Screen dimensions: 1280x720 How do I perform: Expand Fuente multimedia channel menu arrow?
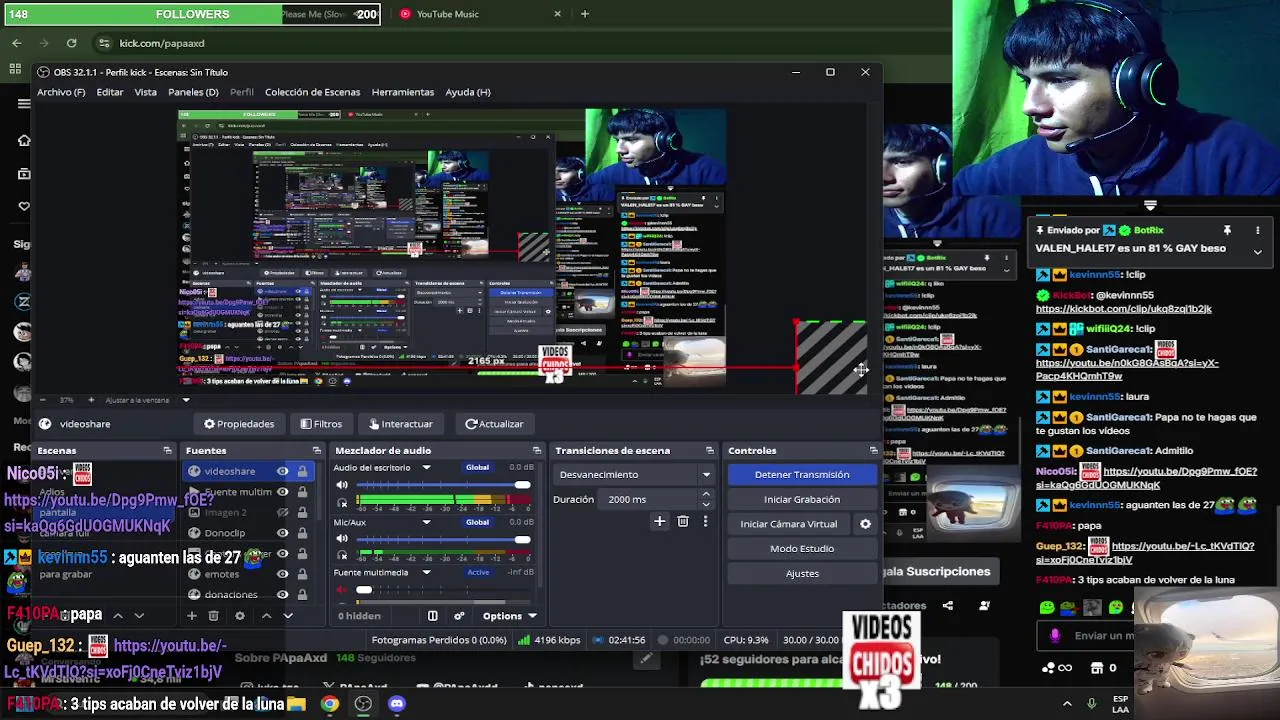point(426,573)
